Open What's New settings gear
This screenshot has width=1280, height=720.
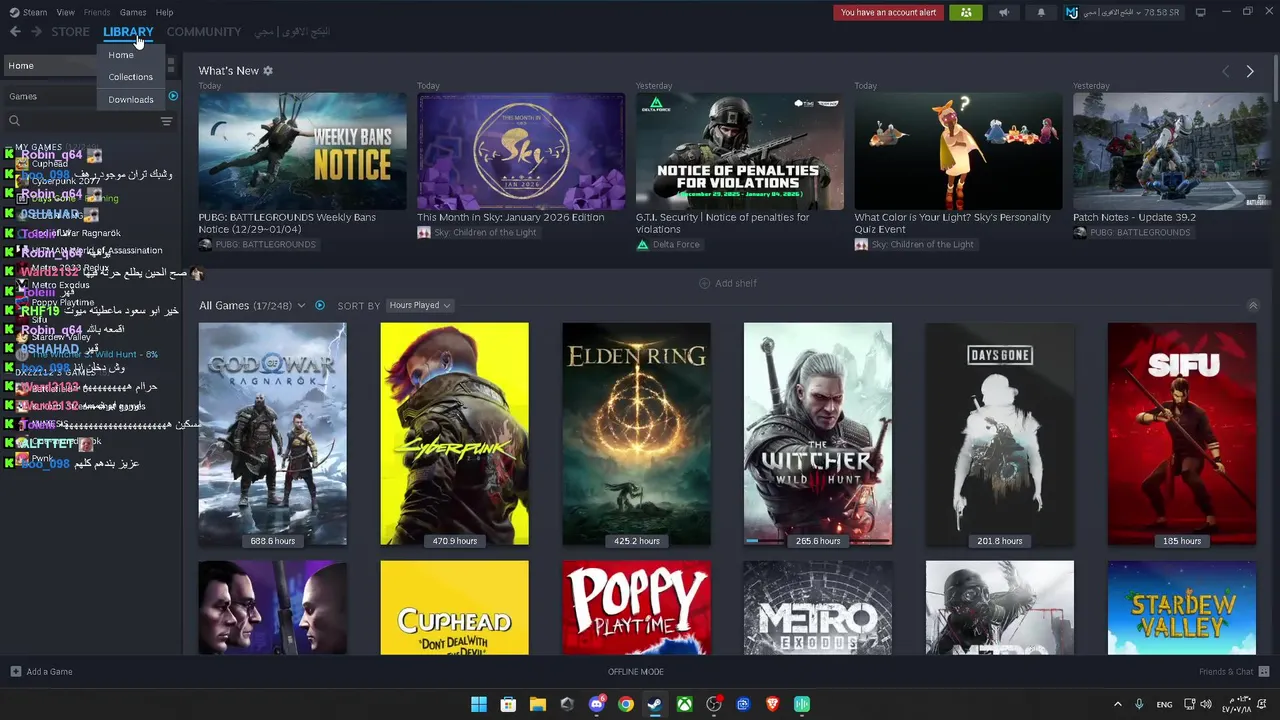[x=268, y=71]
